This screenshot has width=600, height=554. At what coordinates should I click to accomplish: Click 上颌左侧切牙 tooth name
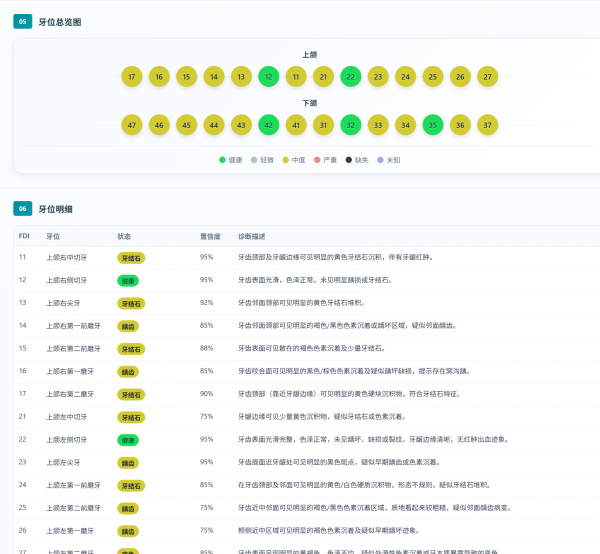(67, 440)
